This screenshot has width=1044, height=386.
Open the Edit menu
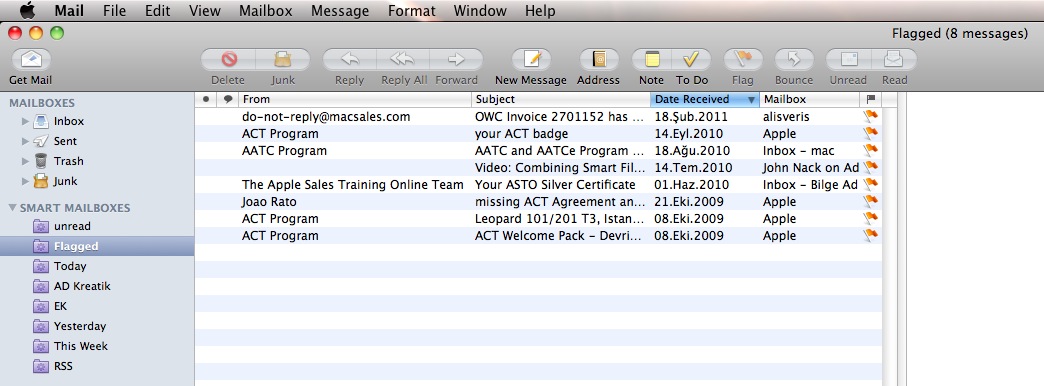(x=158, y=11)
